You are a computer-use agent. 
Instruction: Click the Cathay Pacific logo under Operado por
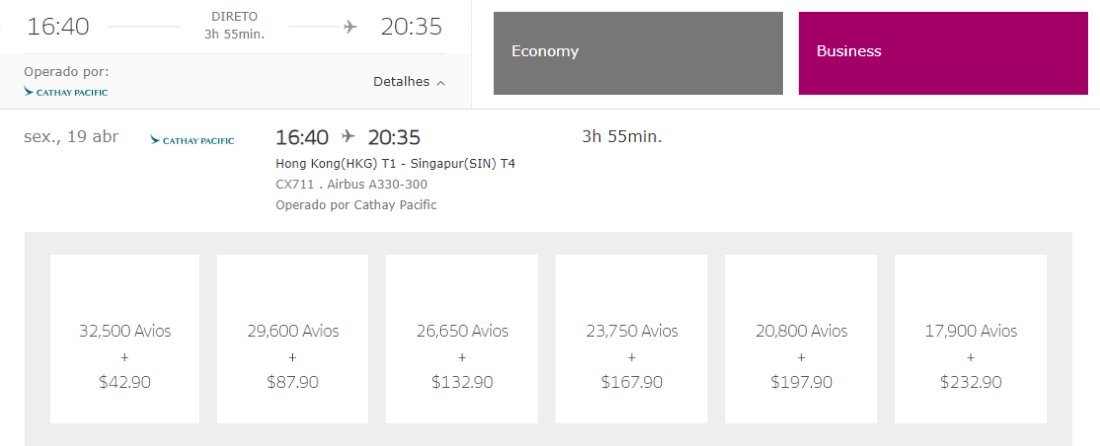(x=66, y=92)
